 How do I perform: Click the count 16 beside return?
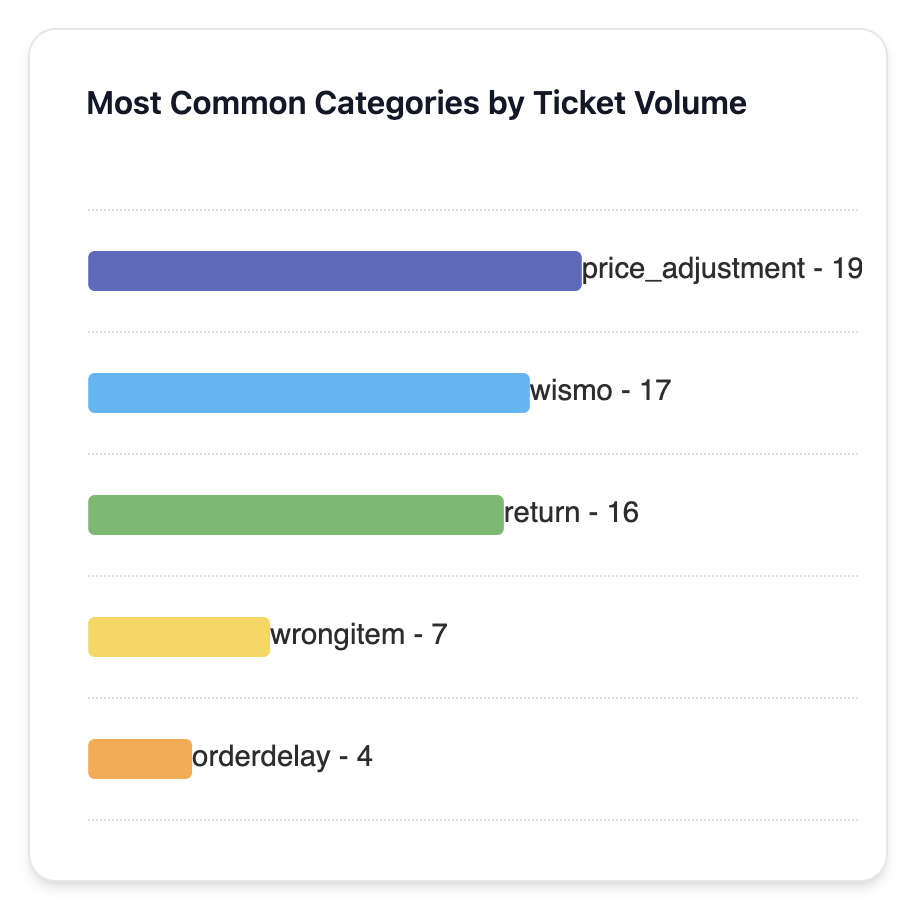[x=622, y=513]
